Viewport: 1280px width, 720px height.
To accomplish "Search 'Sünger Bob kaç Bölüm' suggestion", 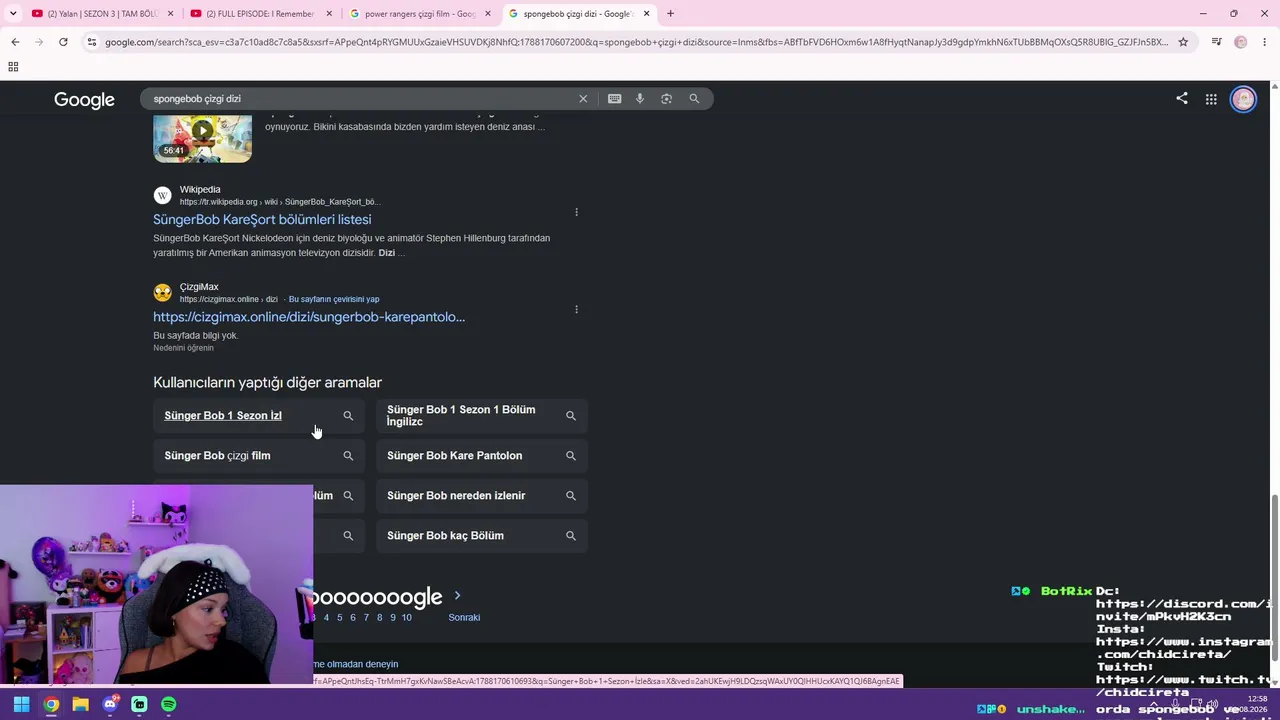I will 482,536.
